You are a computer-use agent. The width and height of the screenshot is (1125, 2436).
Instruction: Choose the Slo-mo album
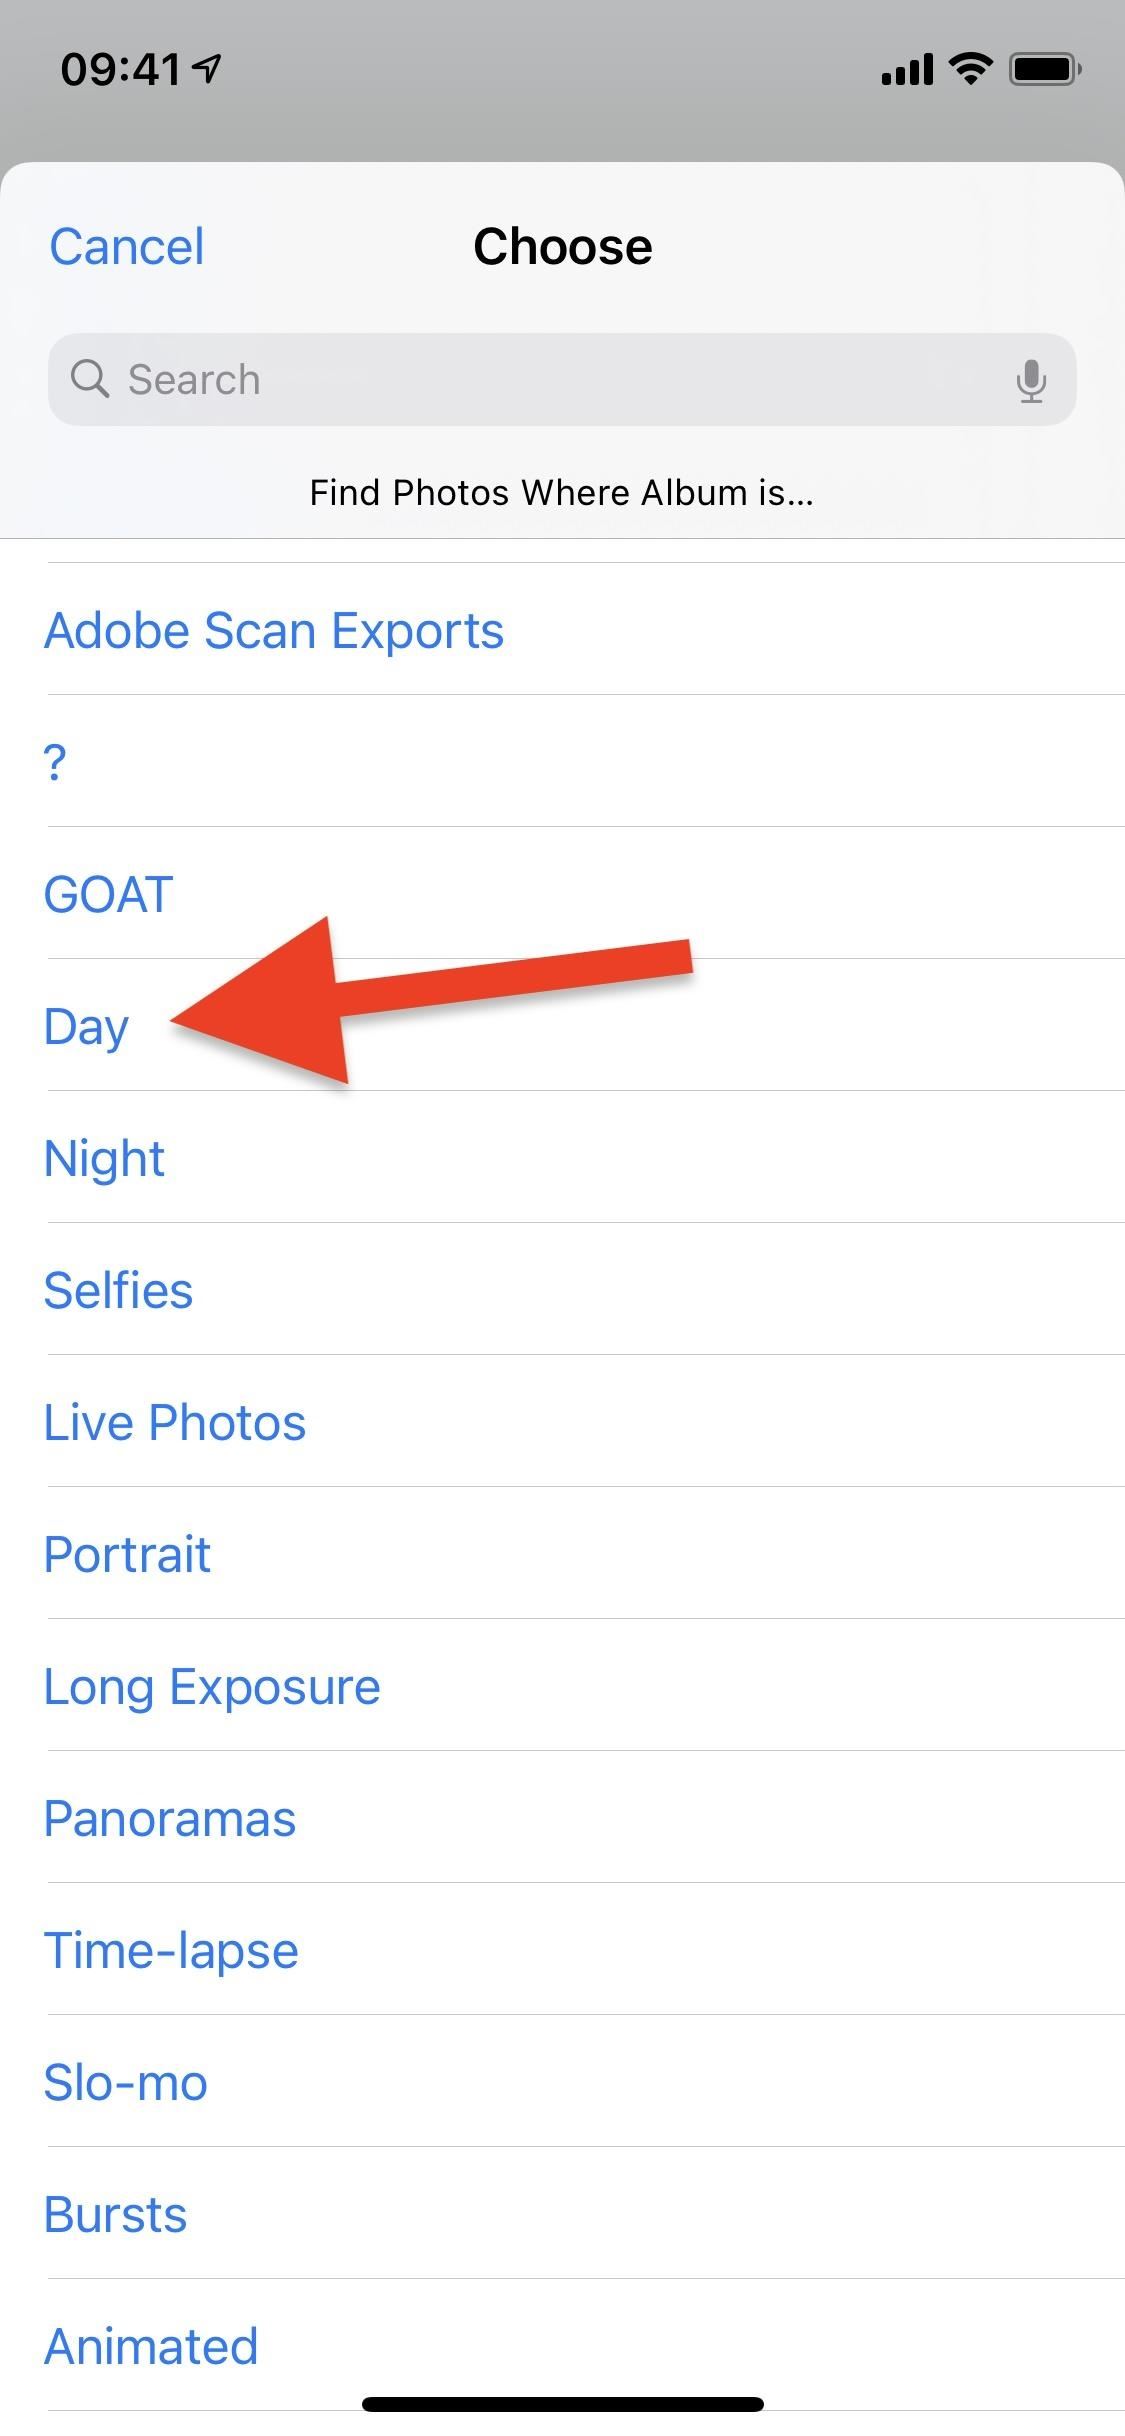click(562, 2082)
